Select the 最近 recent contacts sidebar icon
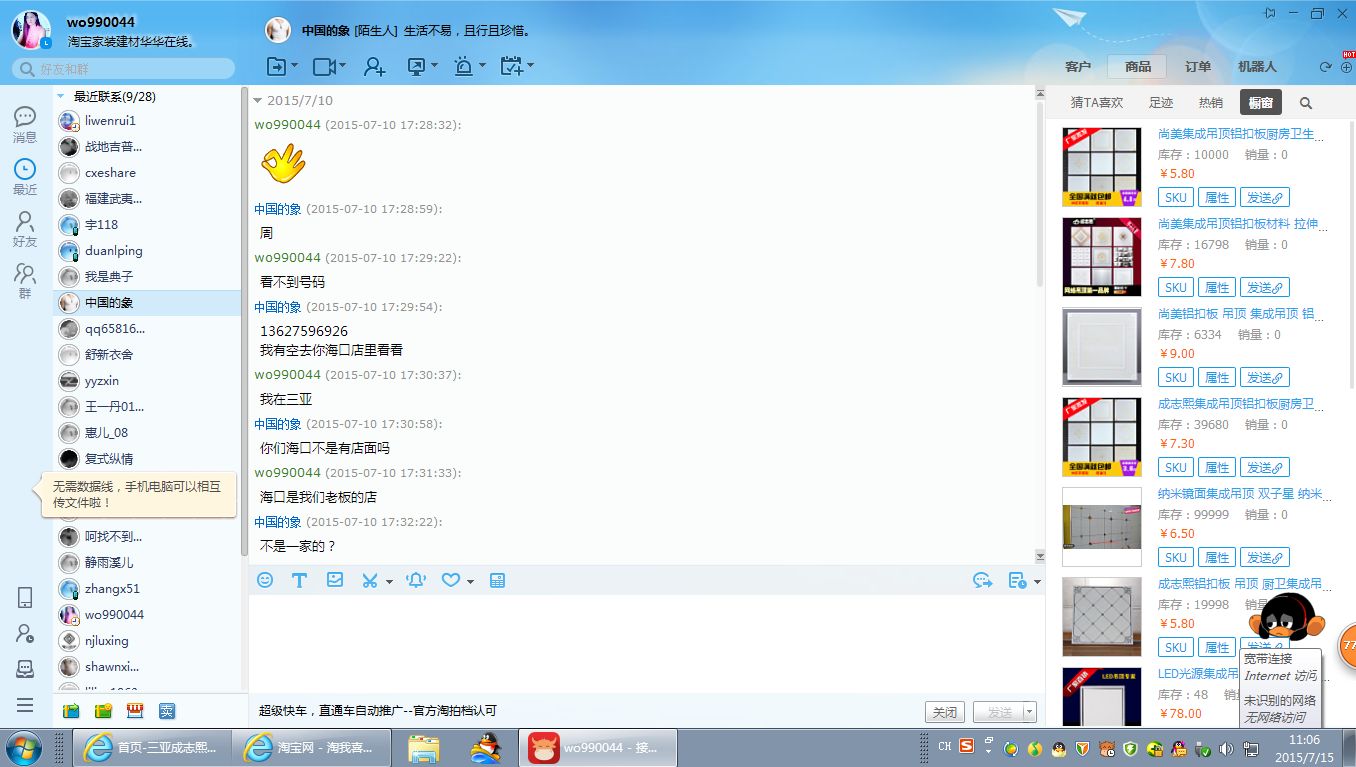Image resolution: width=1356 pixels, height=767 pixels. click(x=25, y=176)
